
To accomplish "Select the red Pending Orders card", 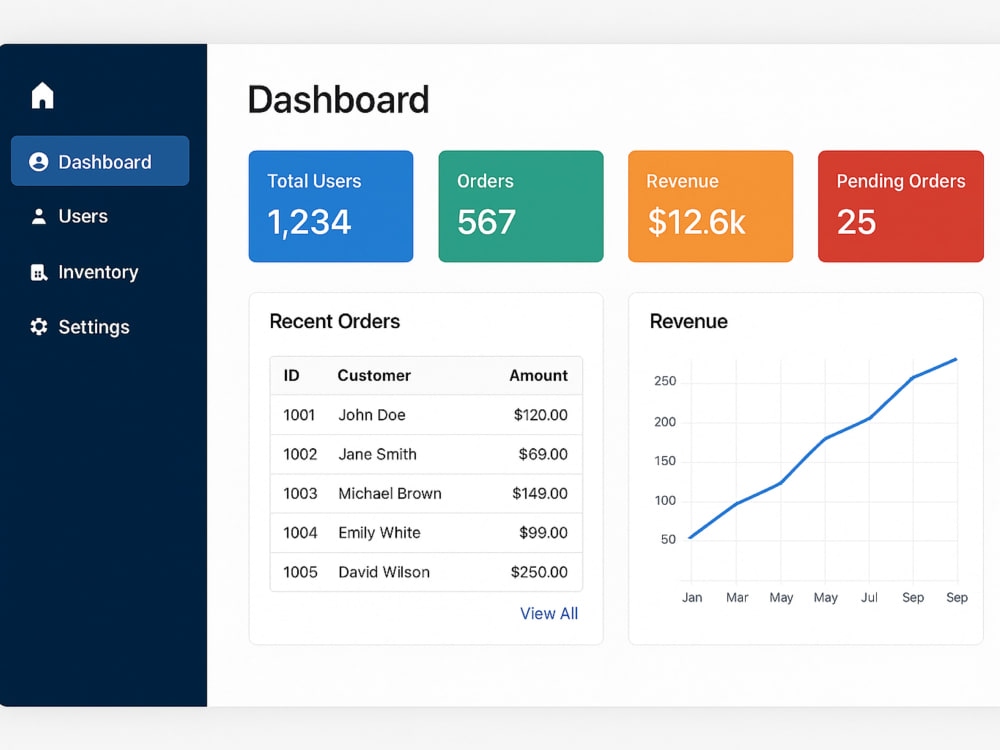I will (901, 206).
